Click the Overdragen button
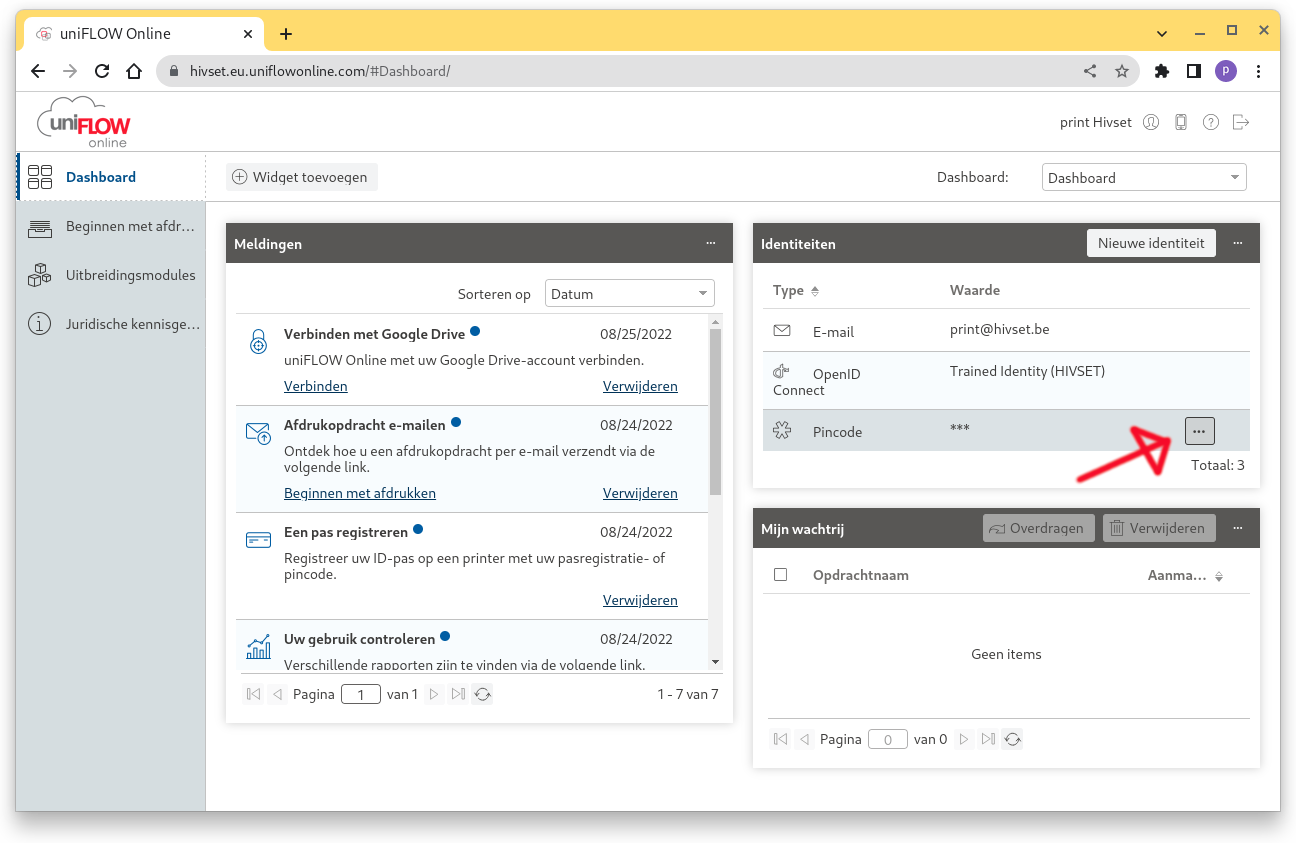The width and height of the screenshot is (1296, 843). point(1039,528)
